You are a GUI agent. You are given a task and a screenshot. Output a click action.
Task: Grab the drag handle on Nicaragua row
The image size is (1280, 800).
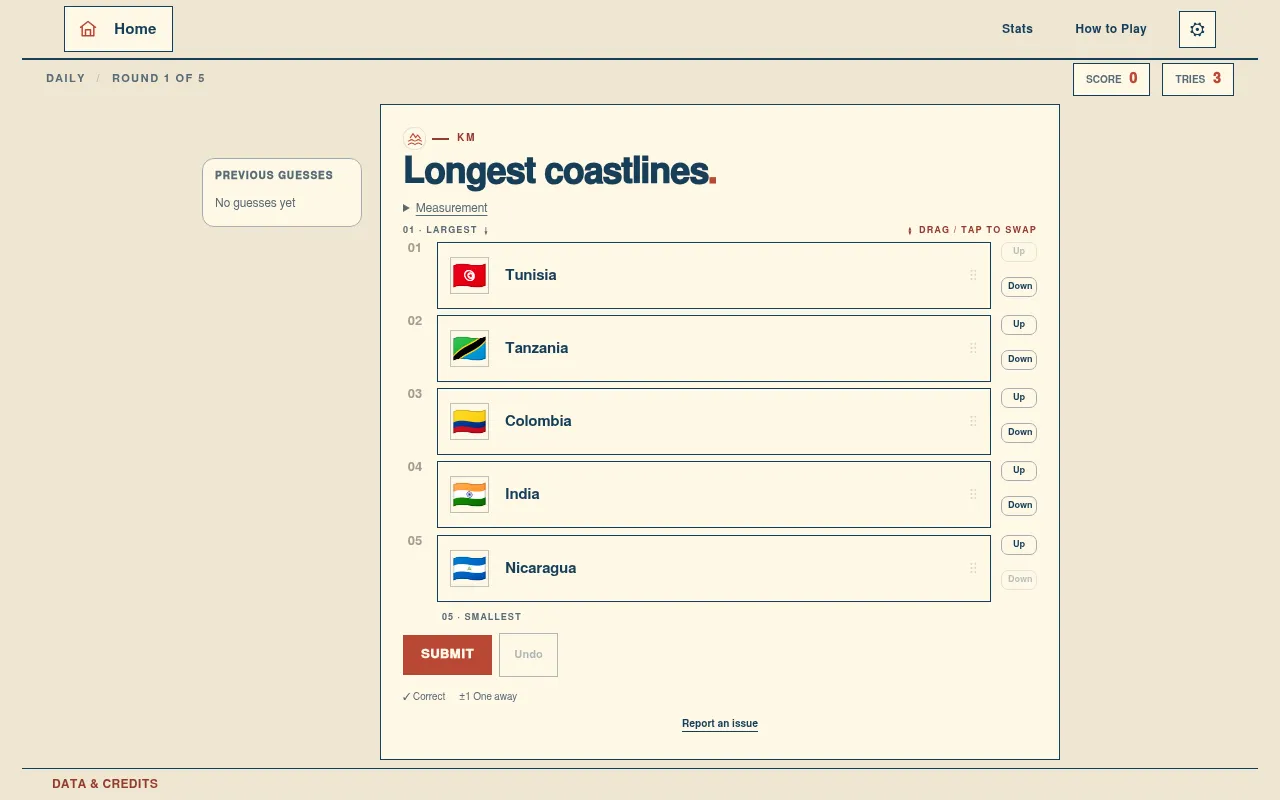pos(973,568)
